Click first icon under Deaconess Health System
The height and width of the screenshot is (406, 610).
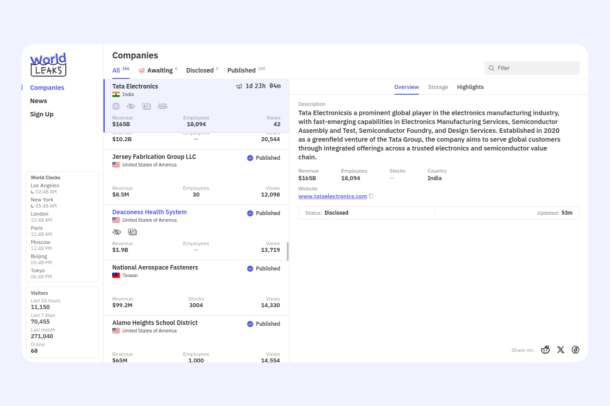click(x=117, y=232)
